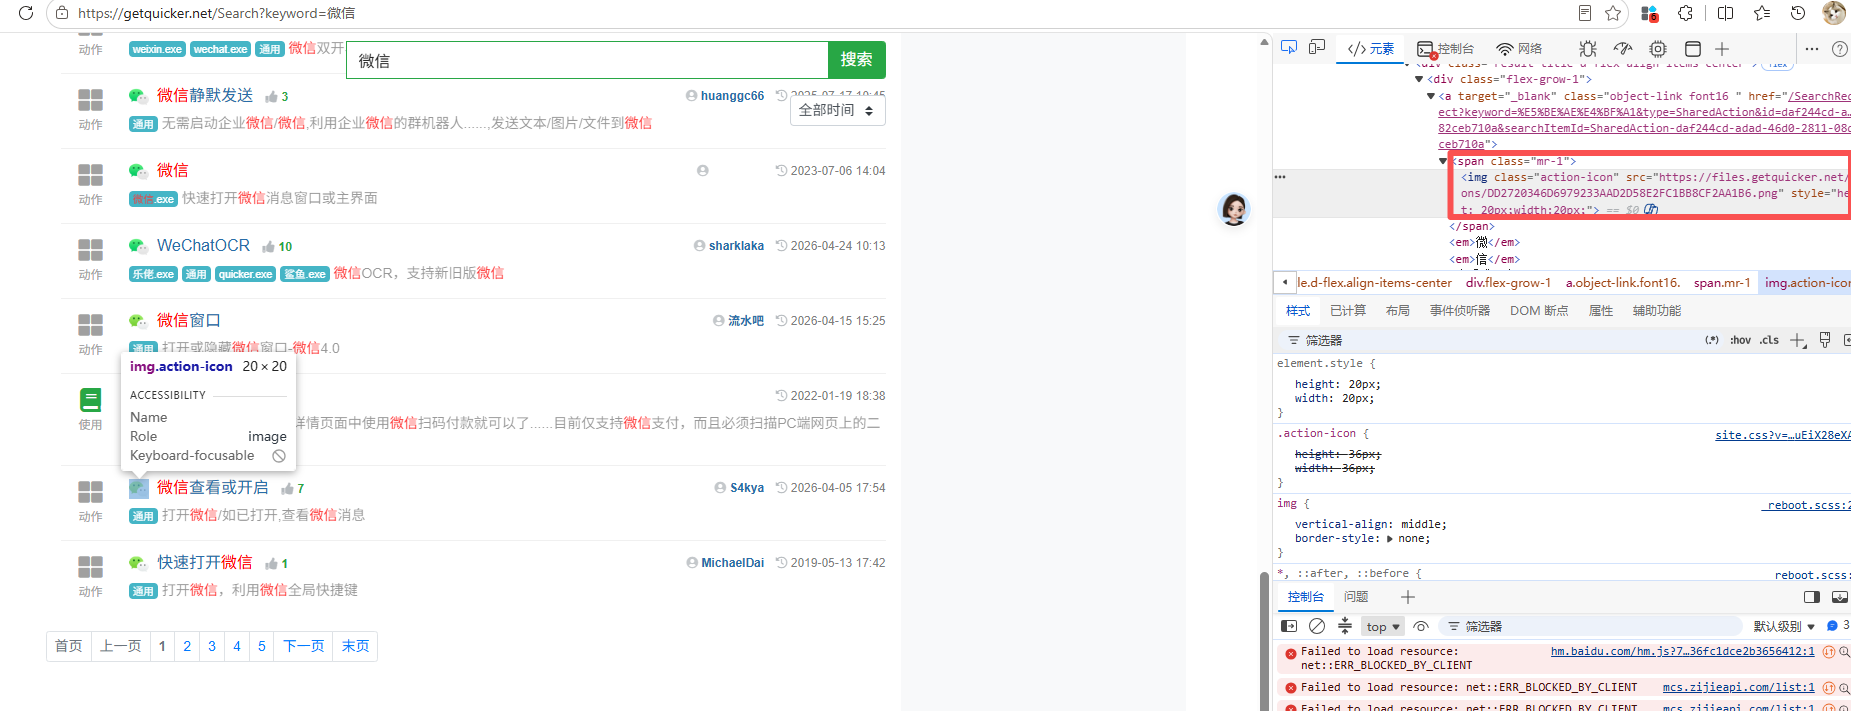
Task: Jump to 末页 last page
Action: [x=355, y=646]
